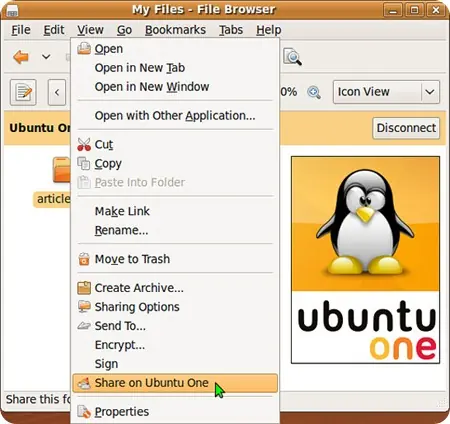Image resolution: width=450 pixels, height=424 pixels.
Task: Click the Copy icon in context menu
Action: point(84,163)
